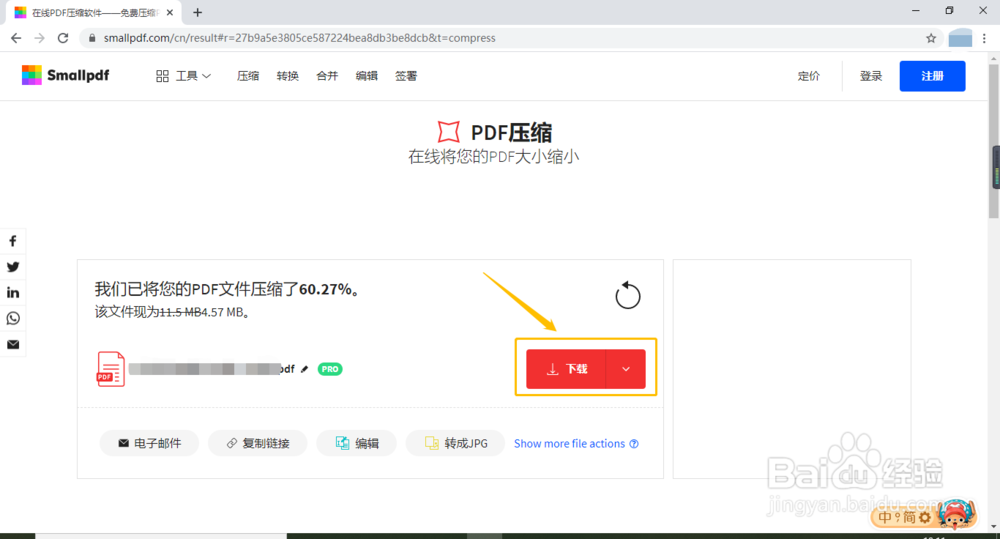Click the 登录 login link
1000x539 pixels.
coord(871,76)
